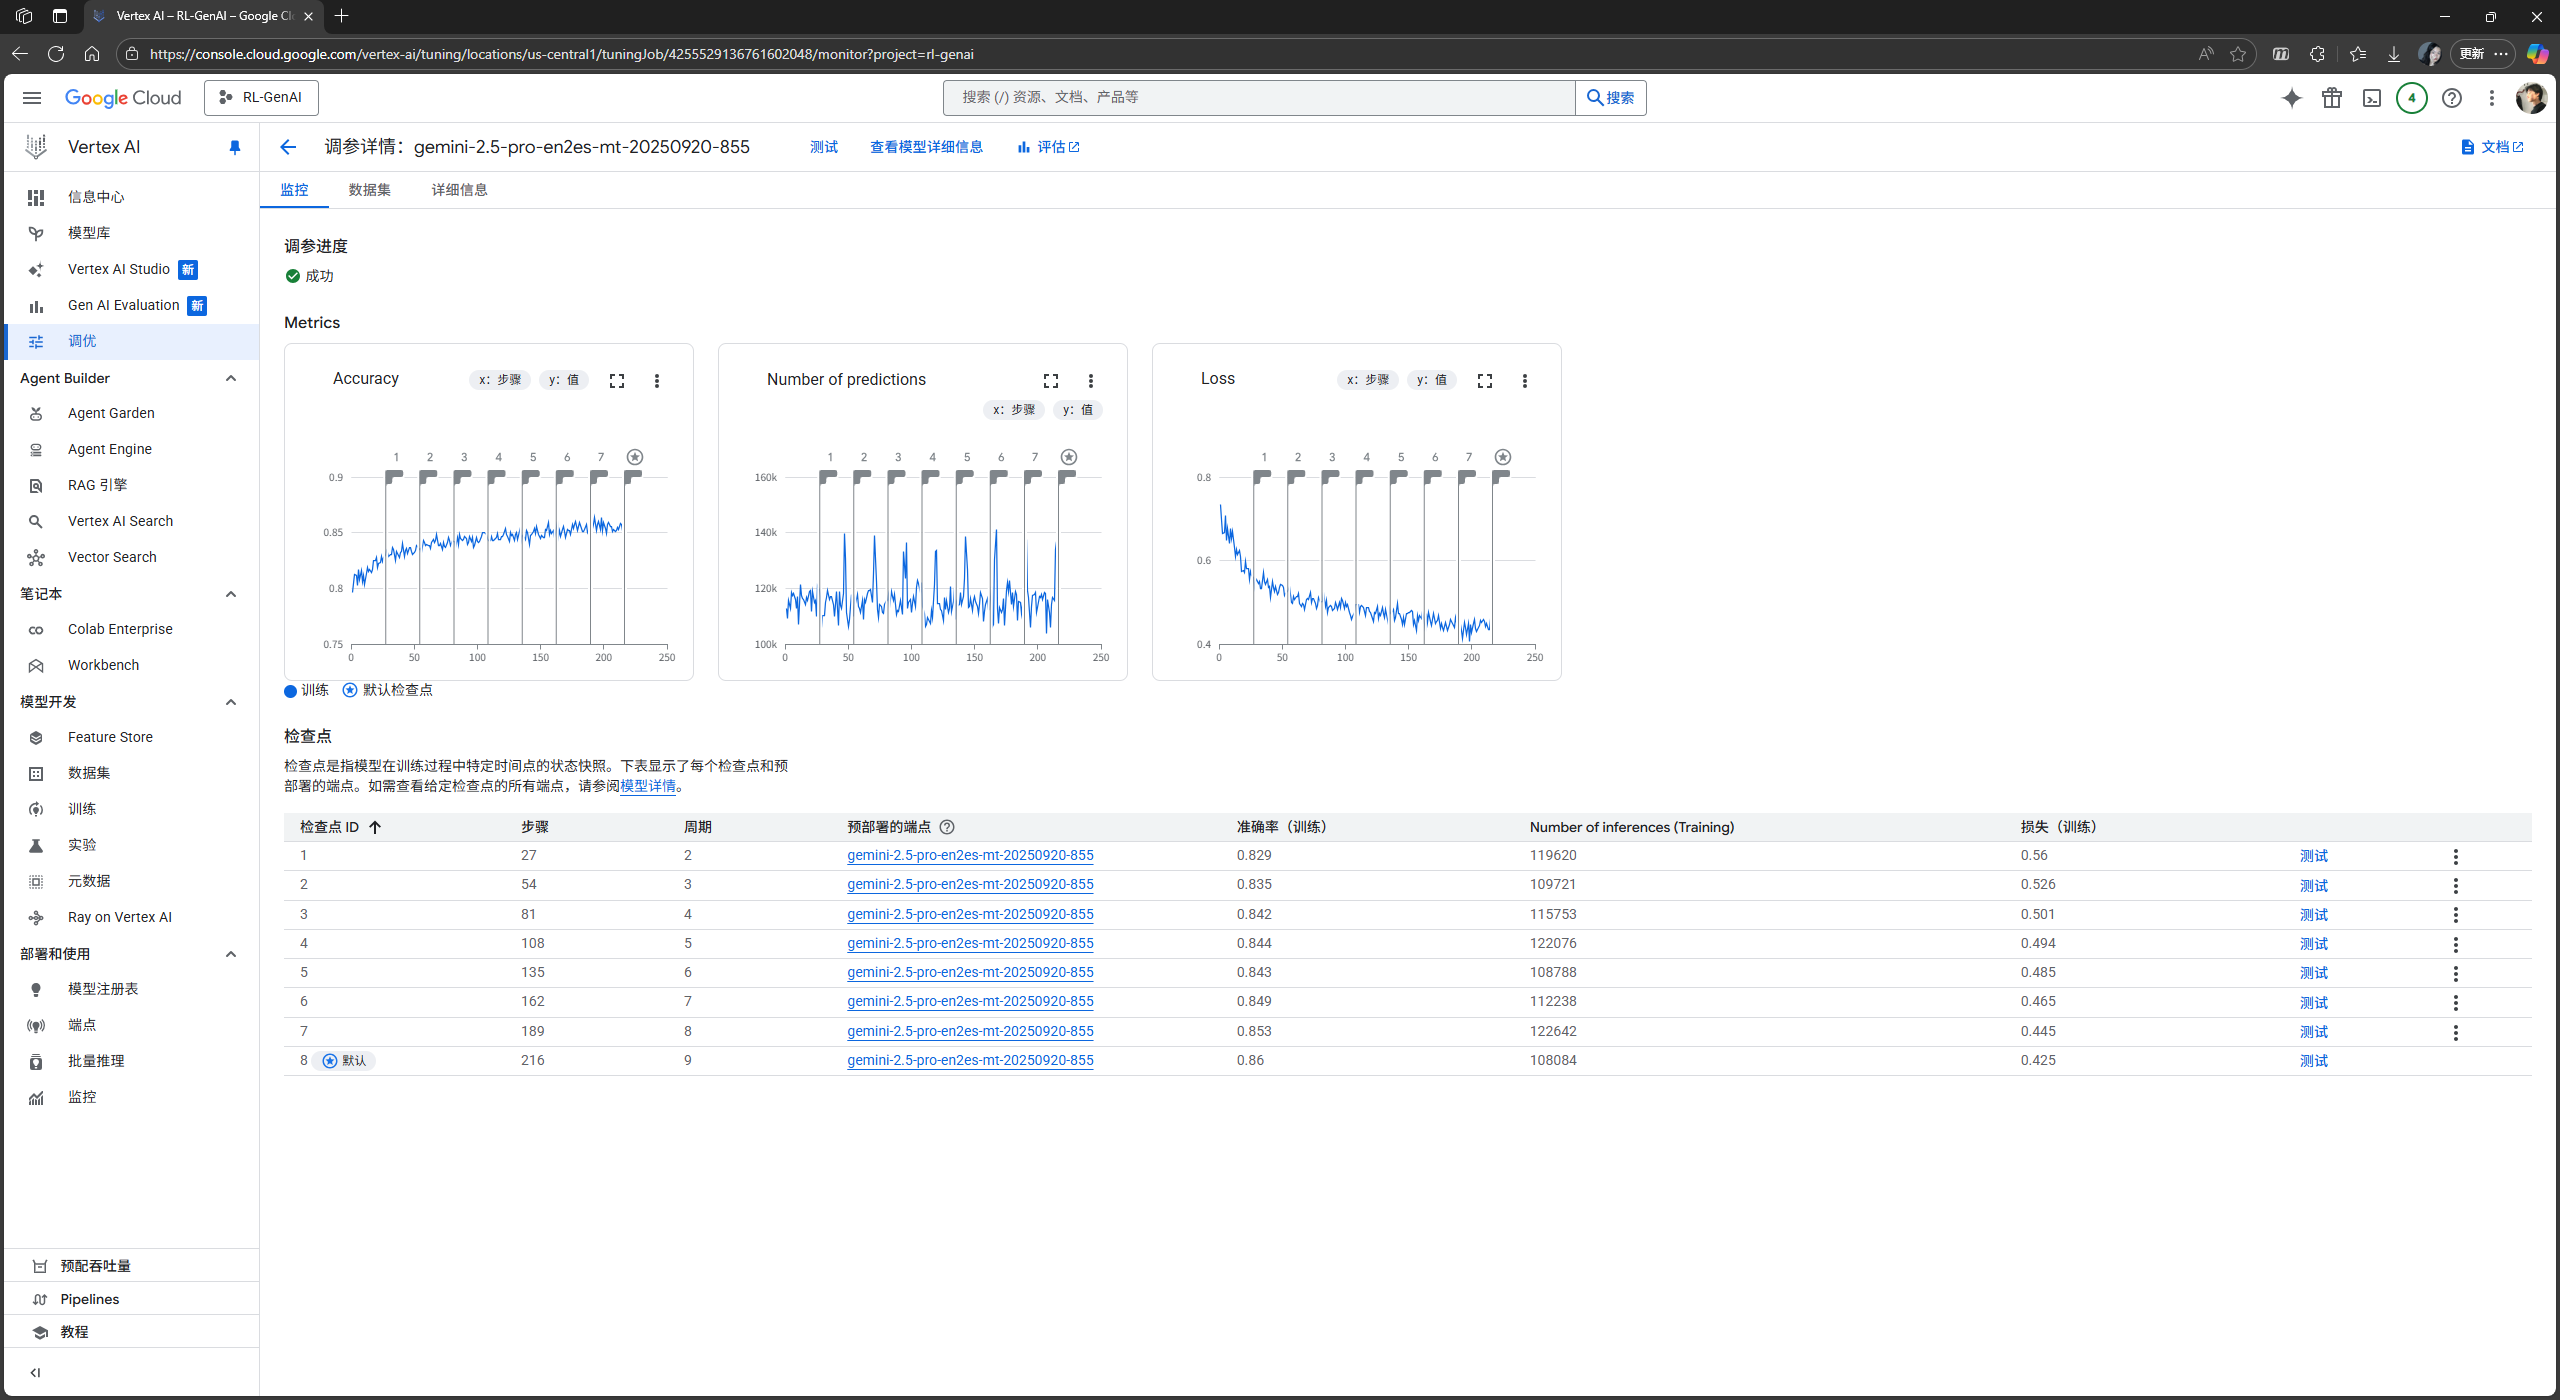Viewport: 2560px width, 1400px height.
Task: Expand the Loss chart to fullscreen
Action: coord(1485,381)
